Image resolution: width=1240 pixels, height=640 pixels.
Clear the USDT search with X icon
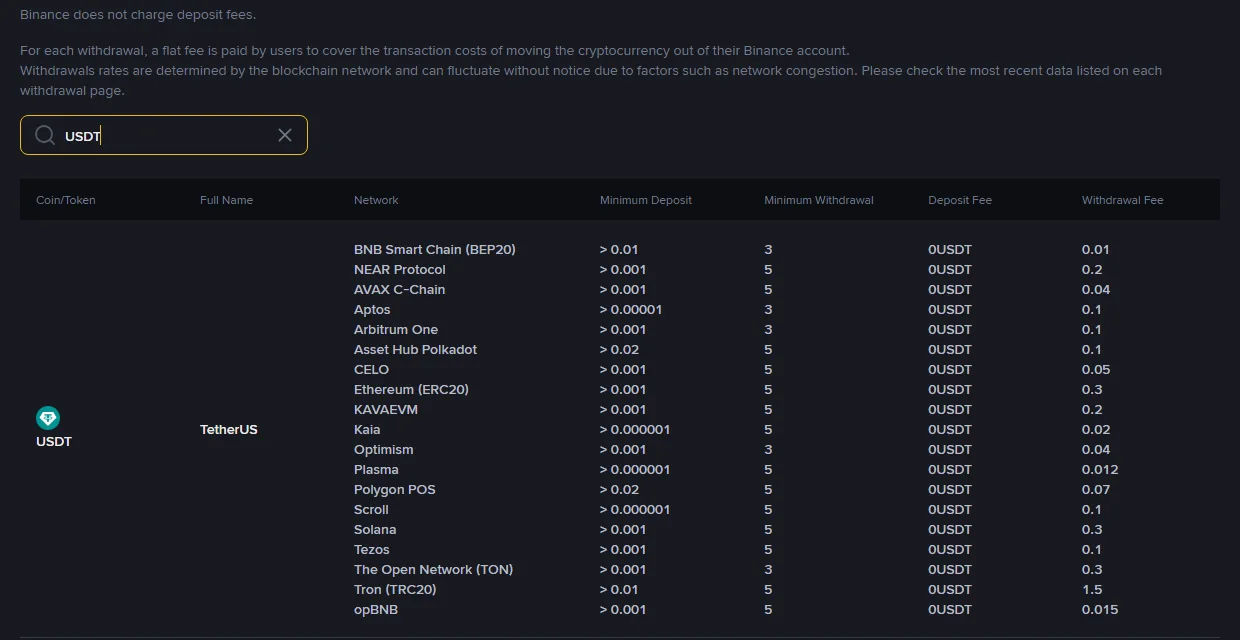(x=285, y=135)
